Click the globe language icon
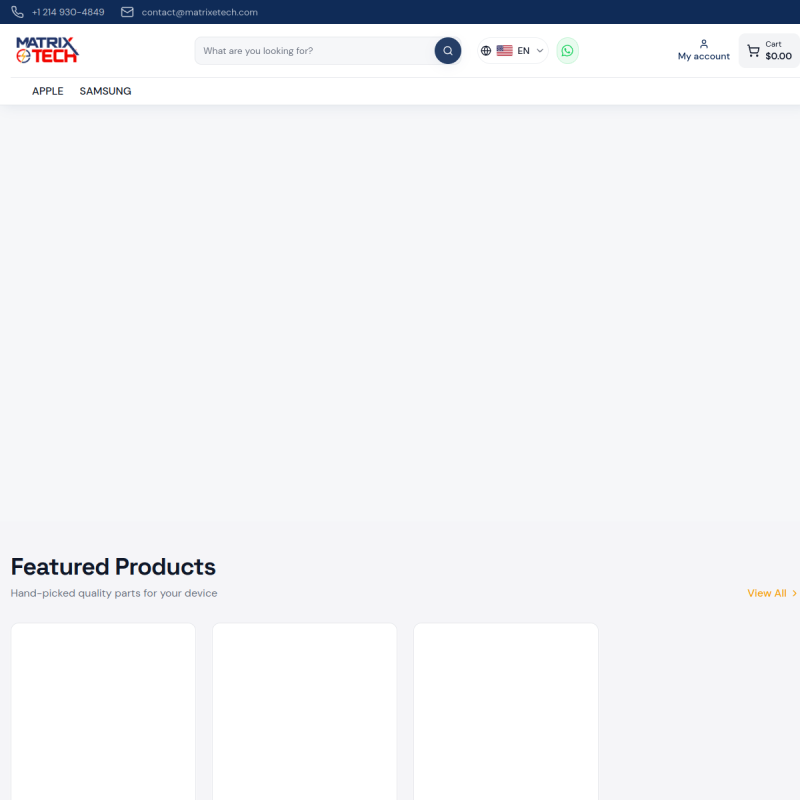This screenshot has height=800, width=800. click(x=486, y=50)
